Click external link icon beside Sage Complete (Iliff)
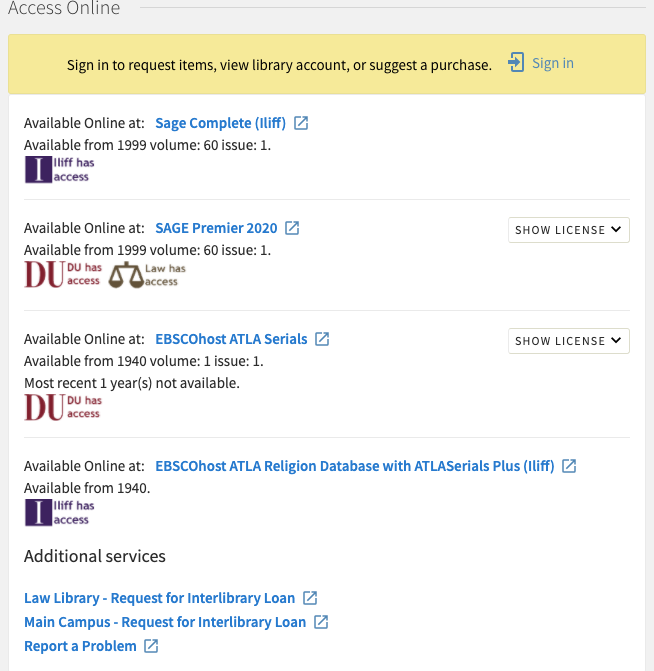The width and height of the screenshot is (654, 671). pyautogui.click(x=301, y=123)
